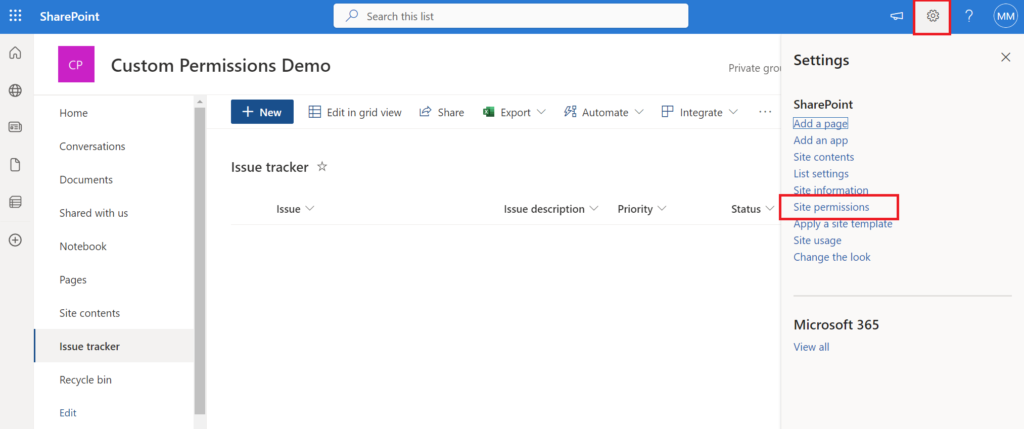Open the MM account profile avatar

pyautogui.click(x=1004, y=16)
